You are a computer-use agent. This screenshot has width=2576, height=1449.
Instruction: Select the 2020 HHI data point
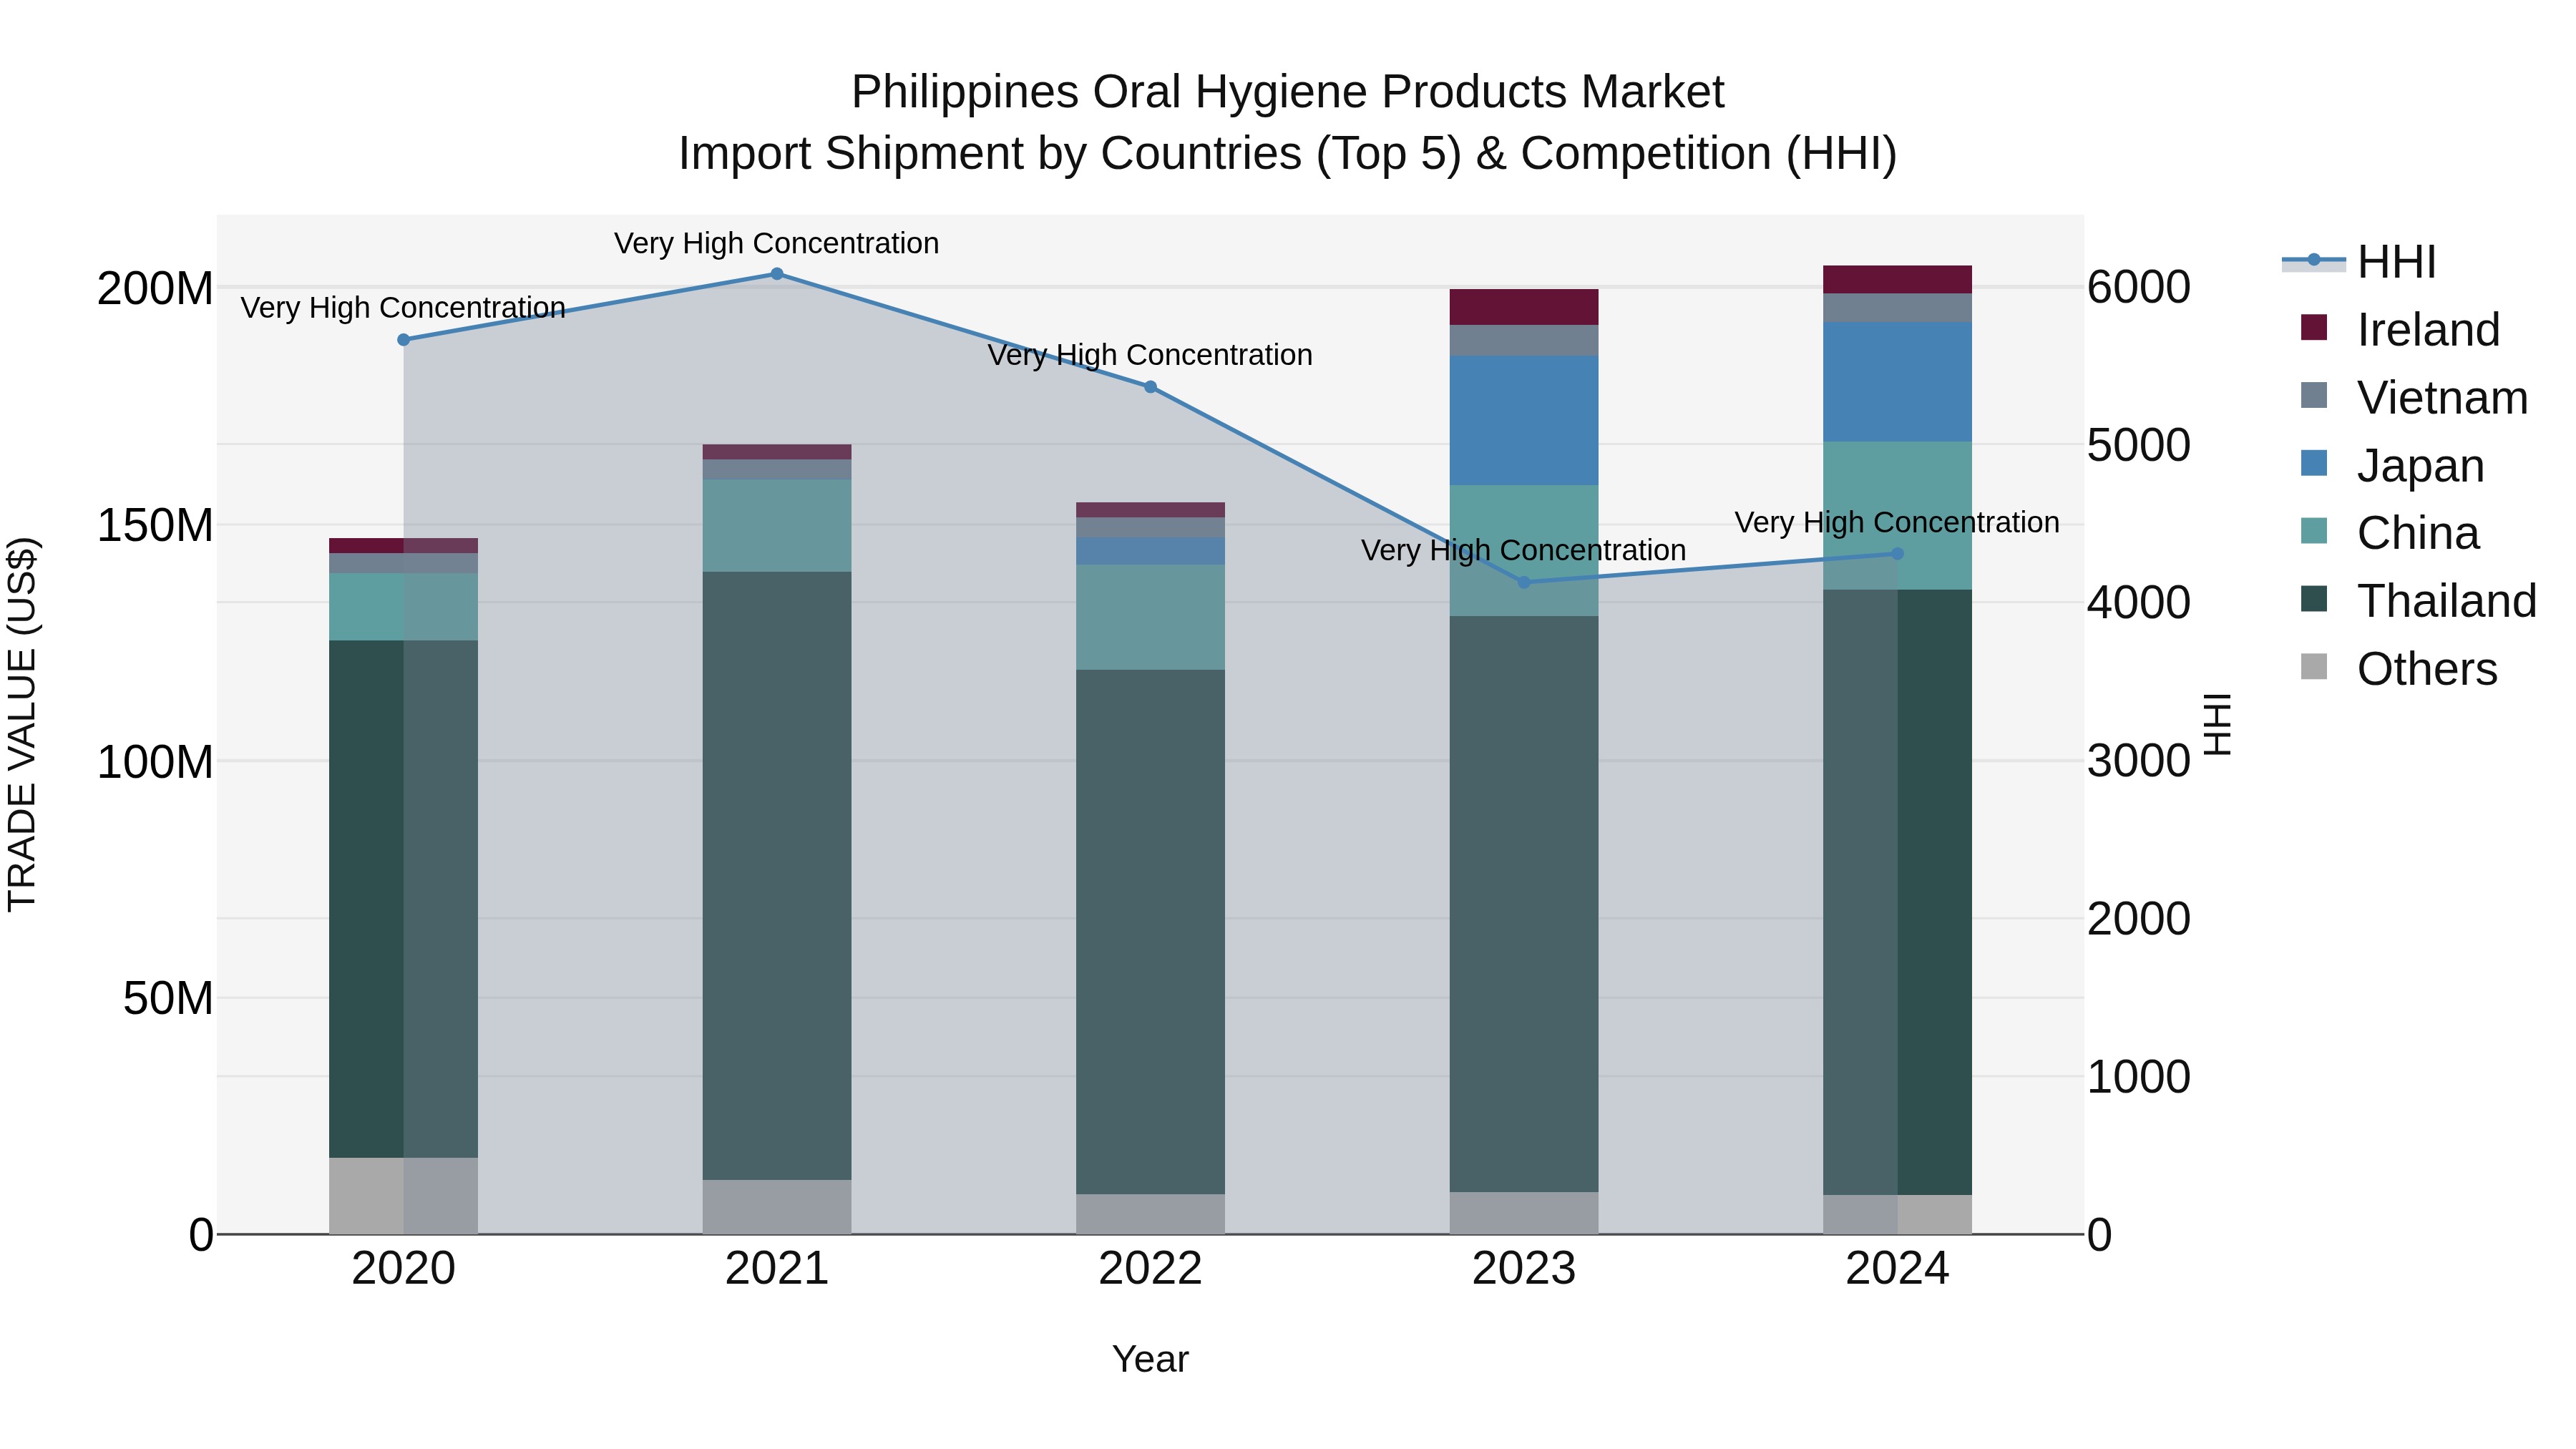tap(404, 340)
